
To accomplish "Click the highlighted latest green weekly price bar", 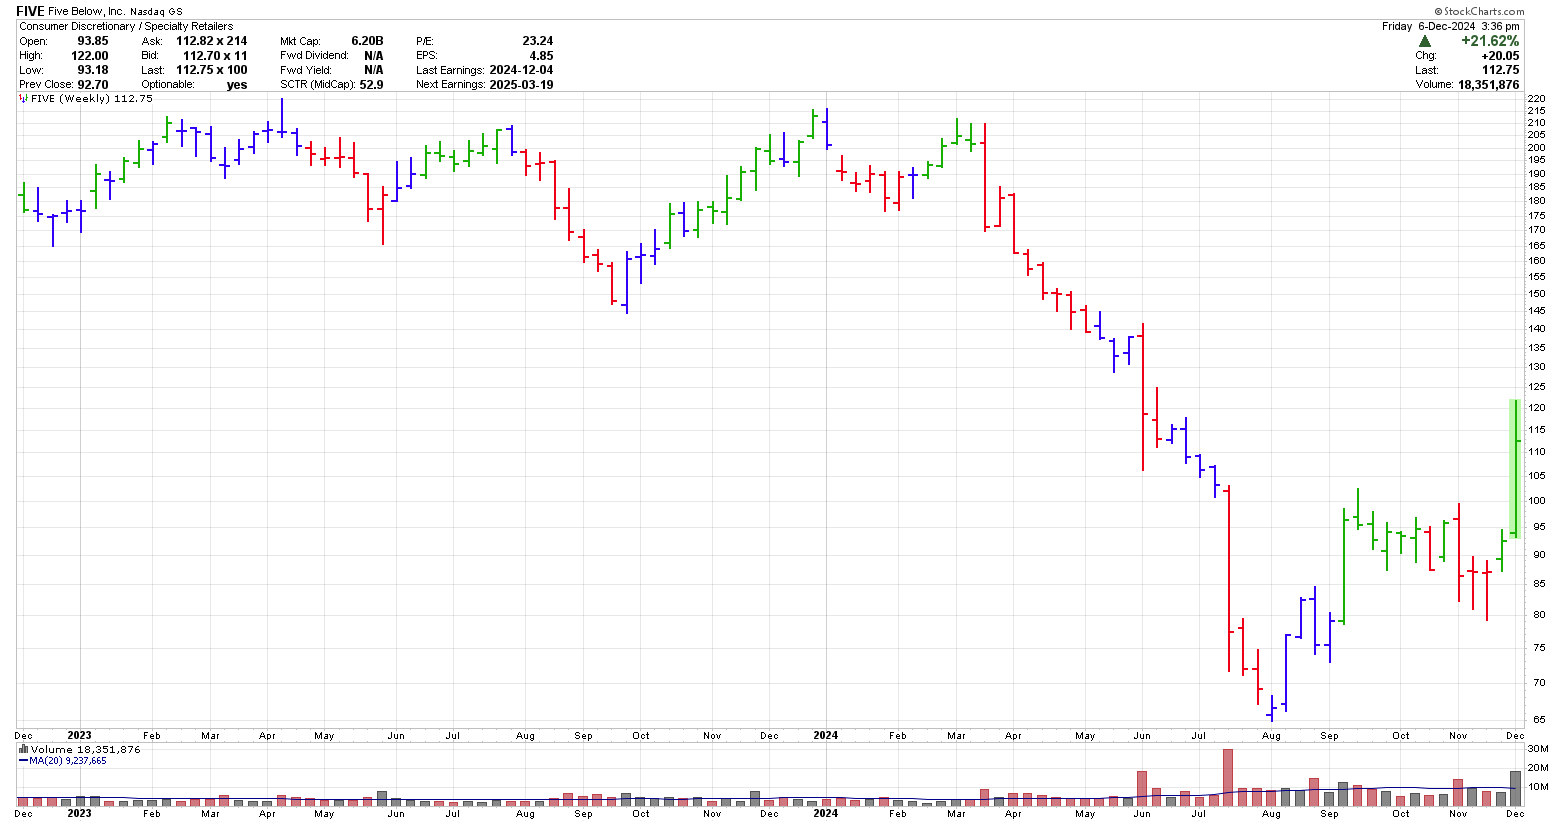I will [1516, 469].
